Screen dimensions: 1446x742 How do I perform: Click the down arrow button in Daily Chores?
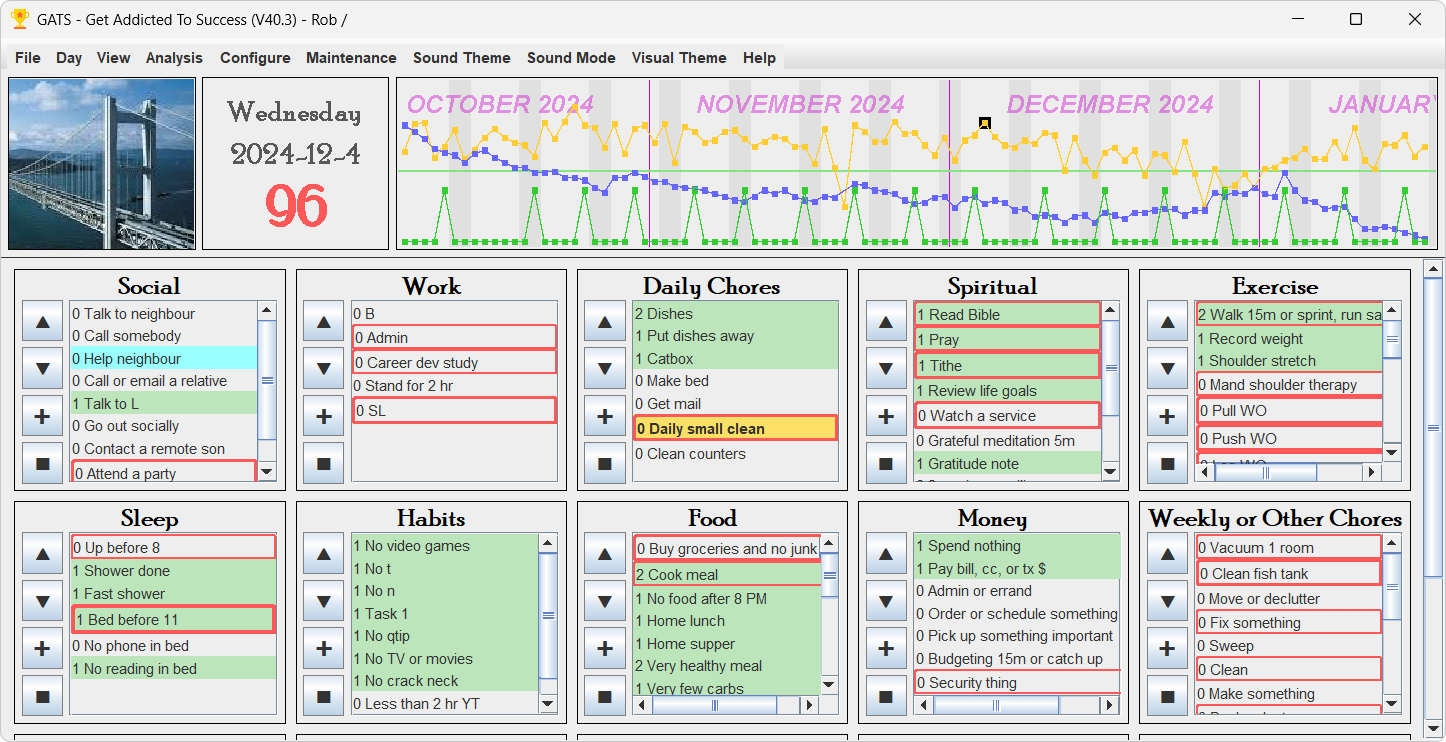tap(604, 369)
